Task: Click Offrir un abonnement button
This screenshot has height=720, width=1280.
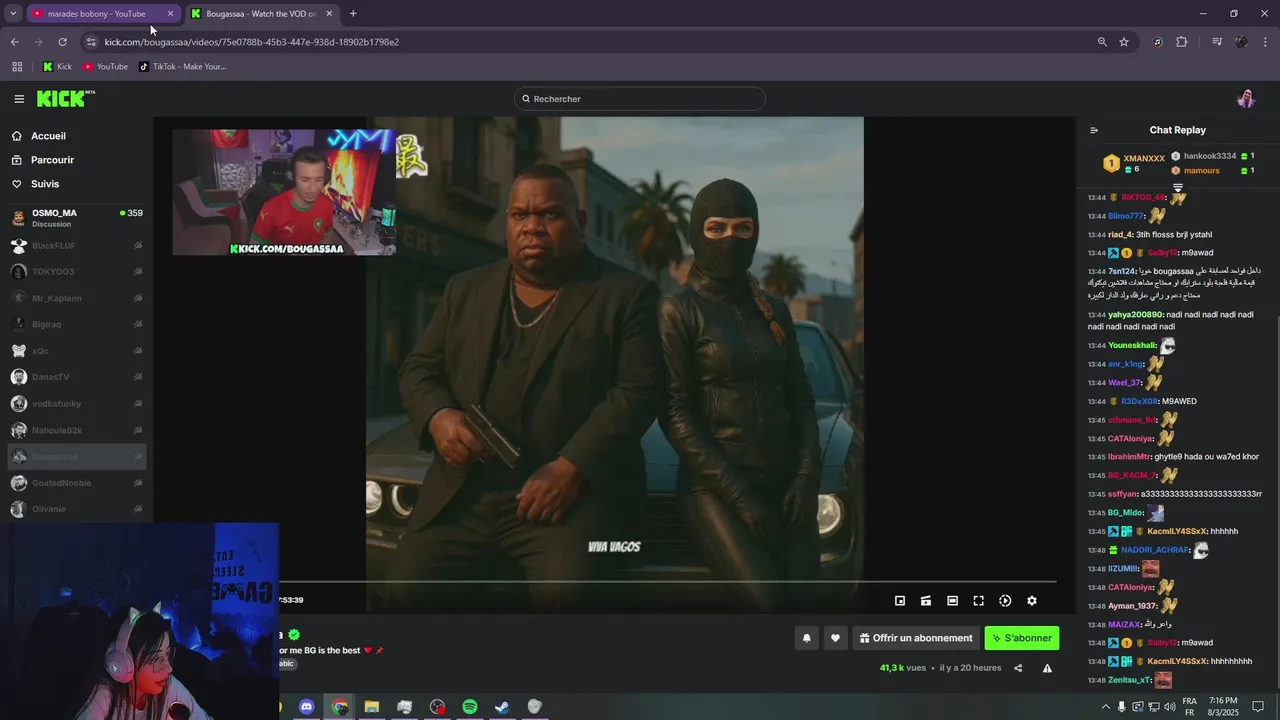Action: 915,638
